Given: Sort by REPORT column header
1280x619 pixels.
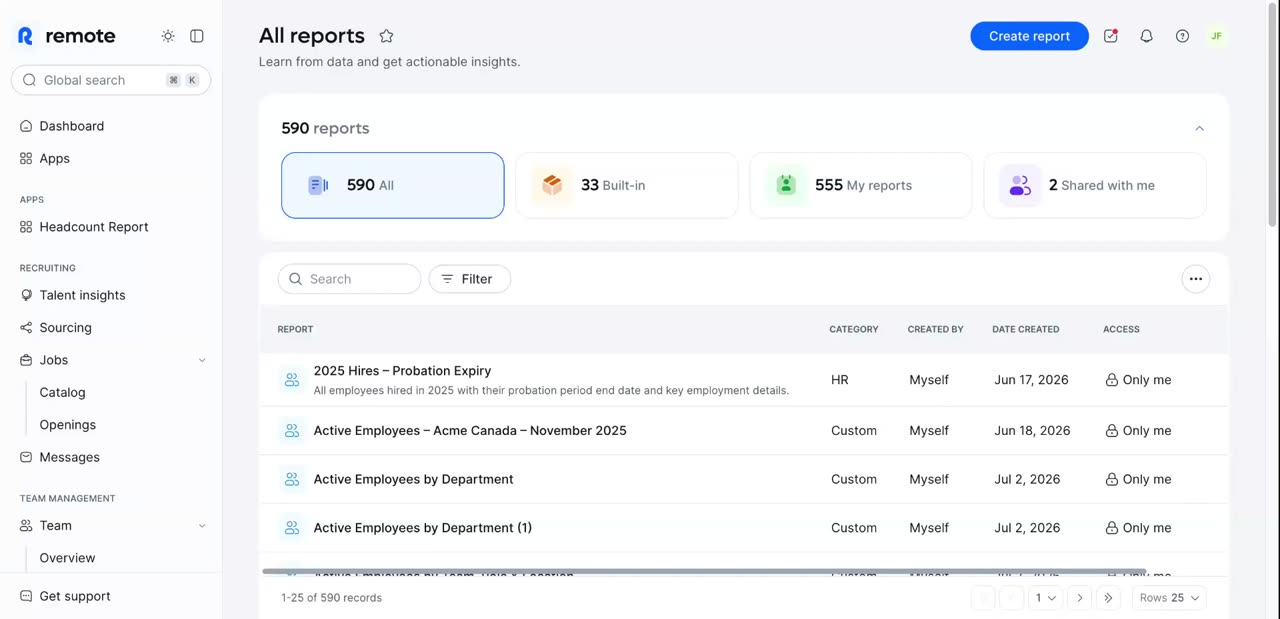Looking at the screenshot, I should 295,329.
